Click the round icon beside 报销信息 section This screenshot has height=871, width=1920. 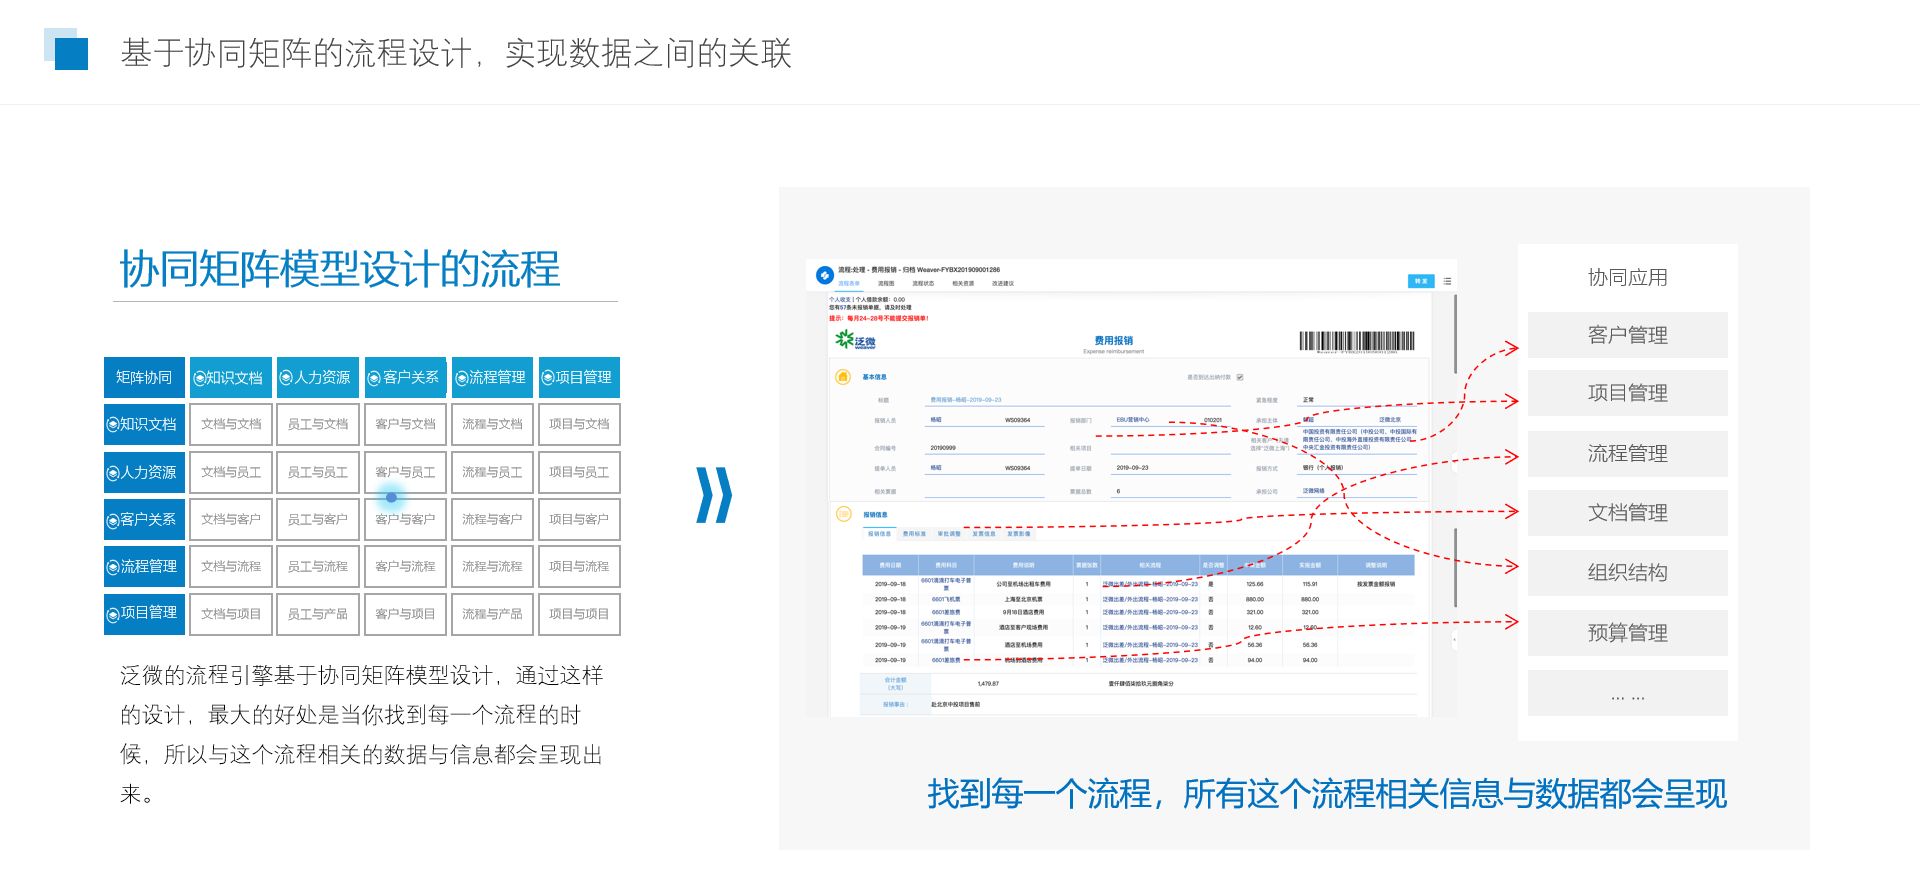pyautogui.click(x=843, y=514)
